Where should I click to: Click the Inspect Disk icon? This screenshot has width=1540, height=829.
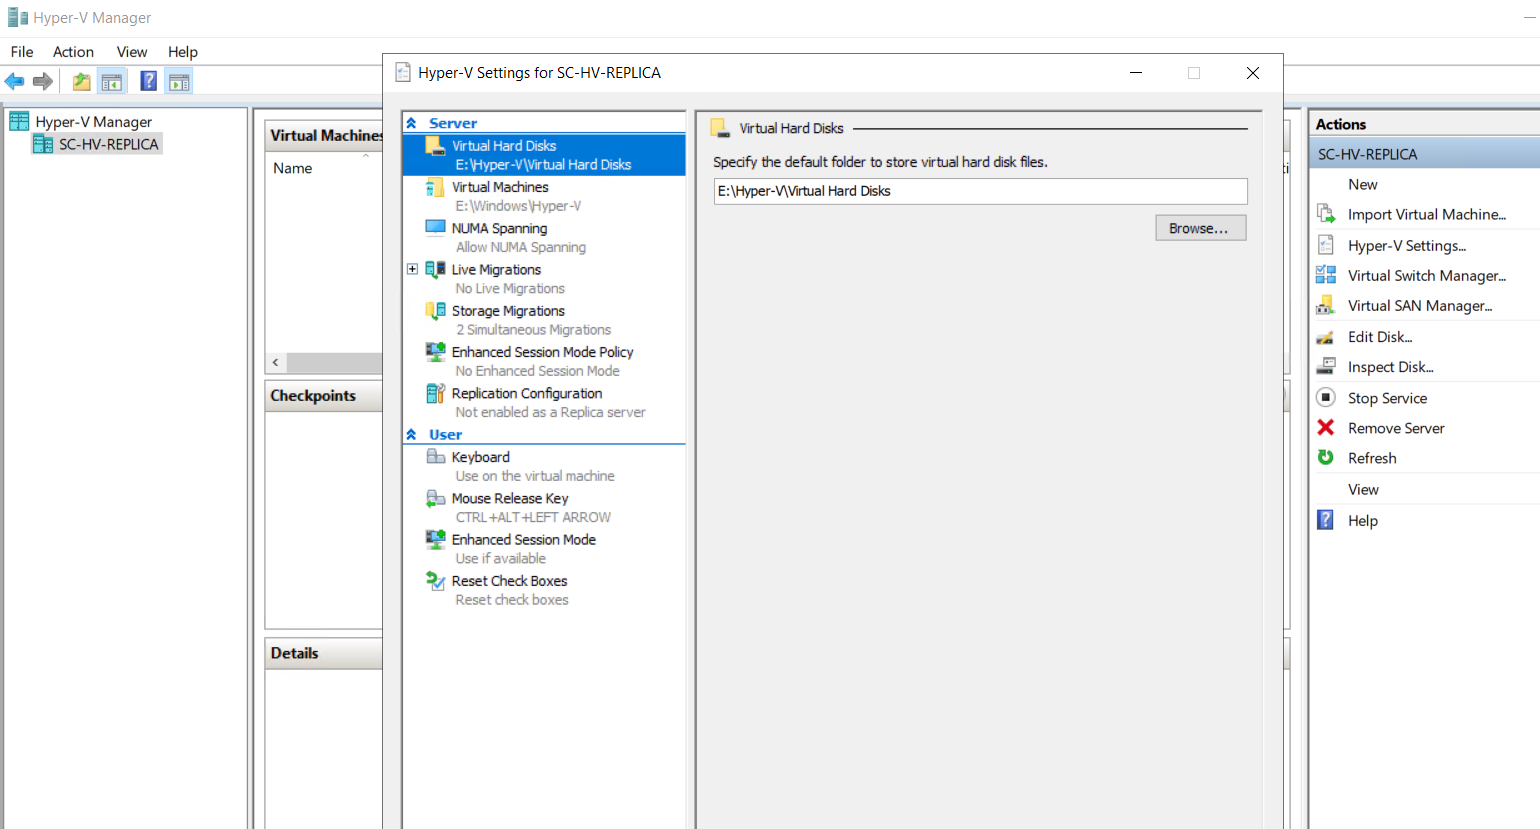pyautogui.click(x=1326, y=367)
